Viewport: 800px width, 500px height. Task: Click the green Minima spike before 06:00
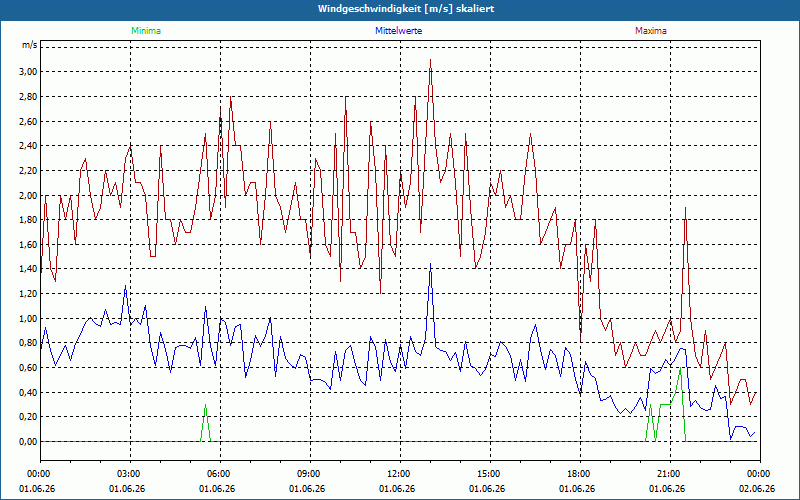[205, 405]
